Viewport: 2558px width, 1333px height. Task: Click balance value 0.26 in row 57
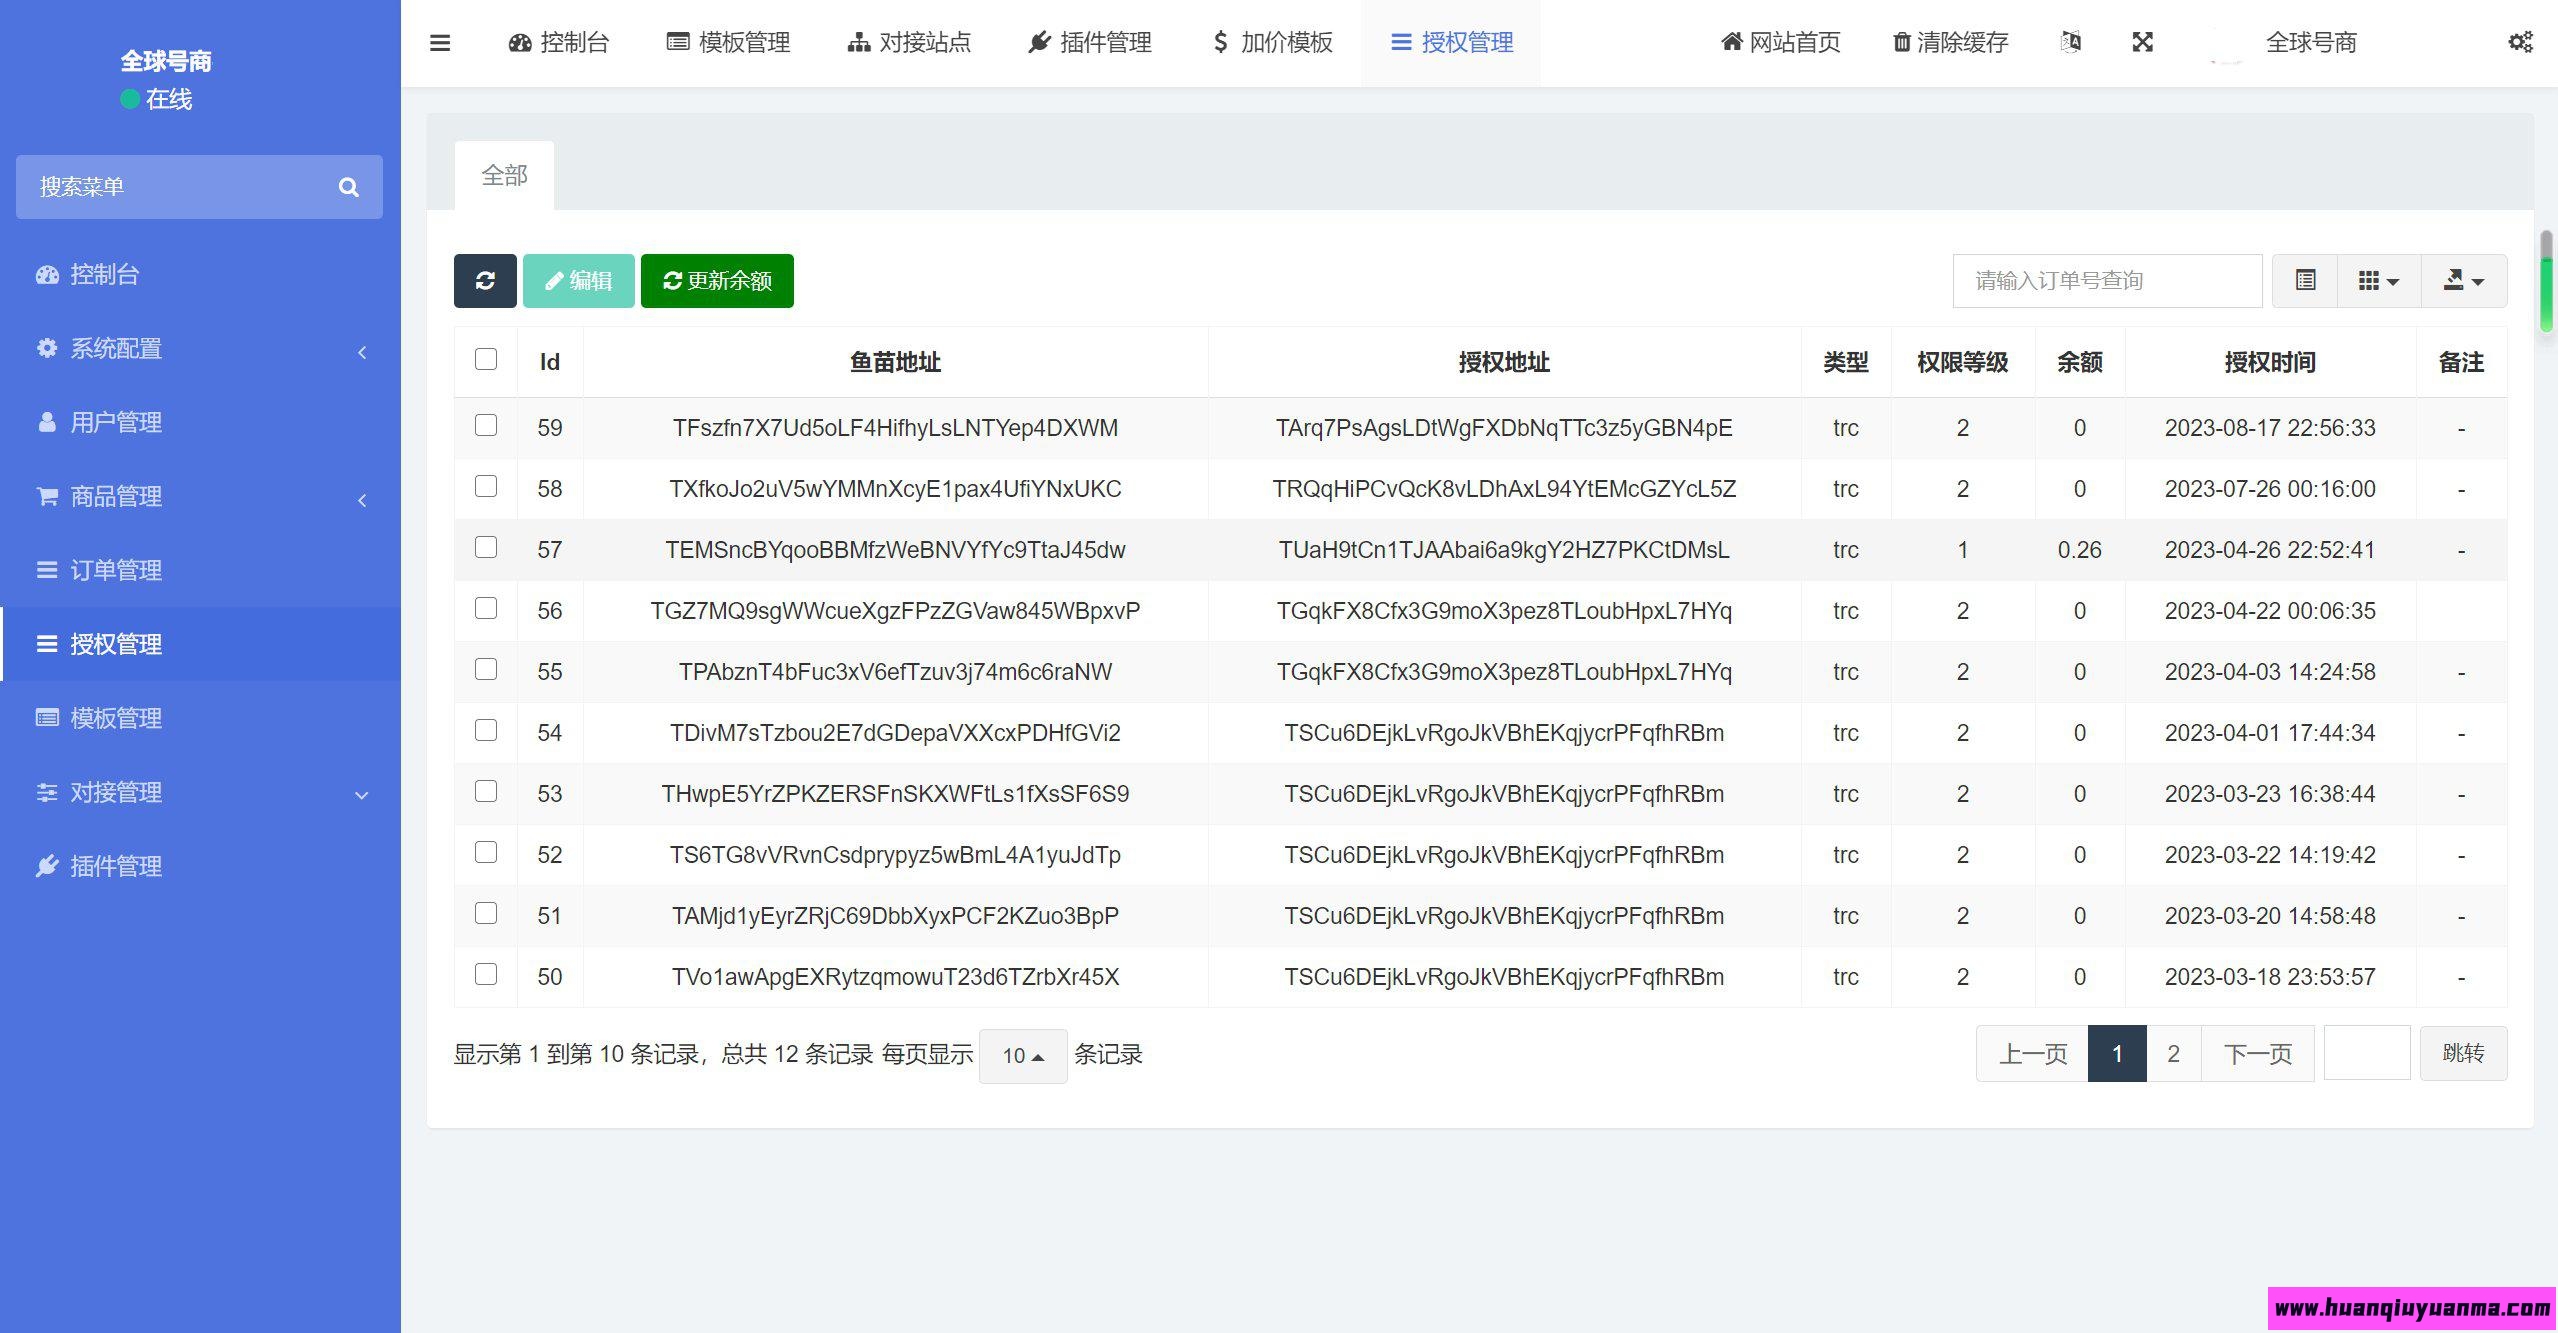(x=2079, y=550)
